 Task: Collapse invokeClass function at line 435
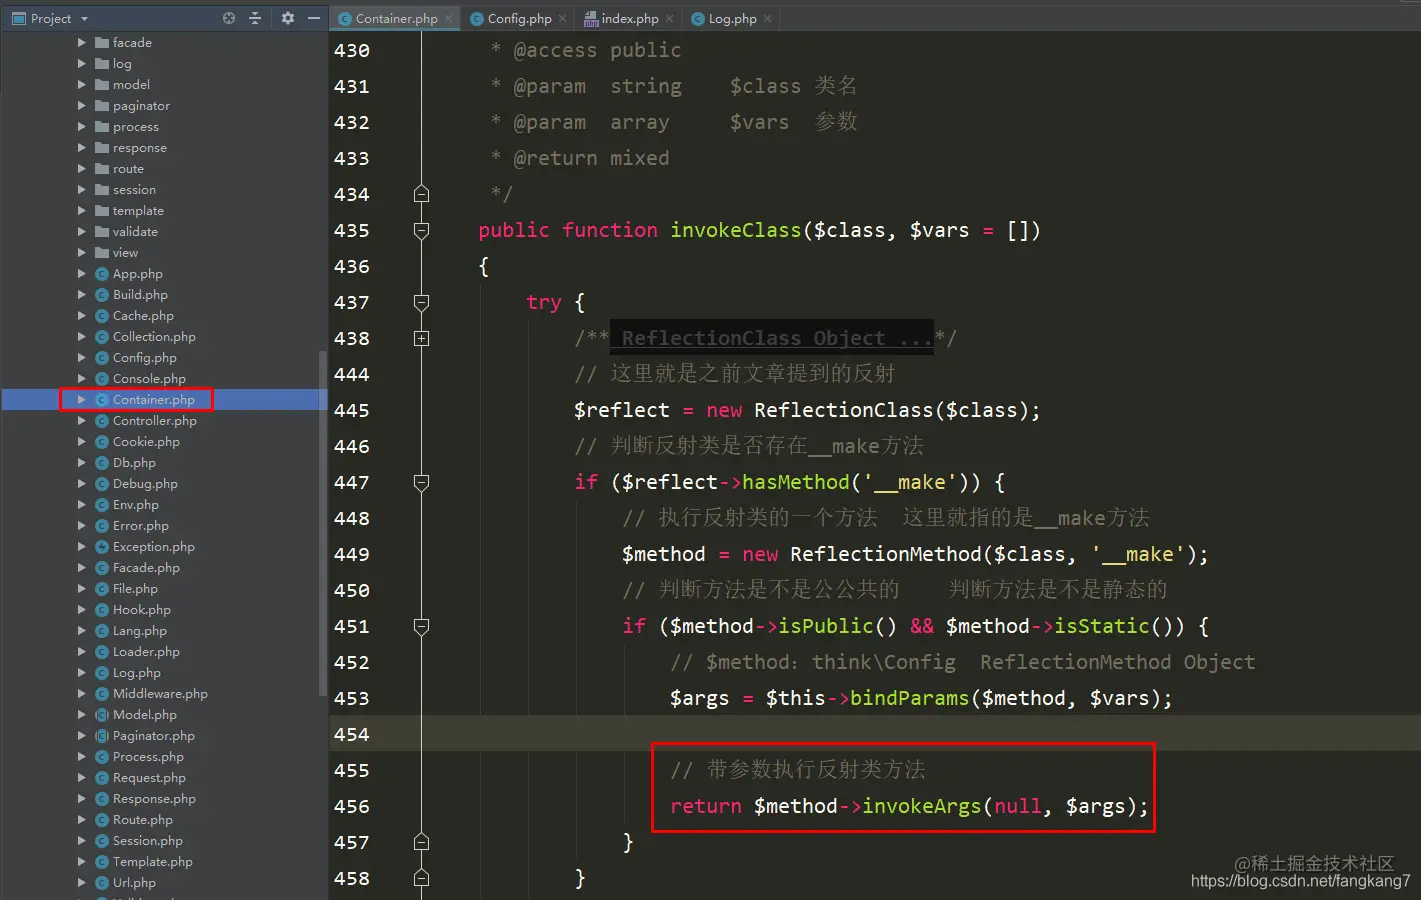pyautogui.click(x=421, y=230)
